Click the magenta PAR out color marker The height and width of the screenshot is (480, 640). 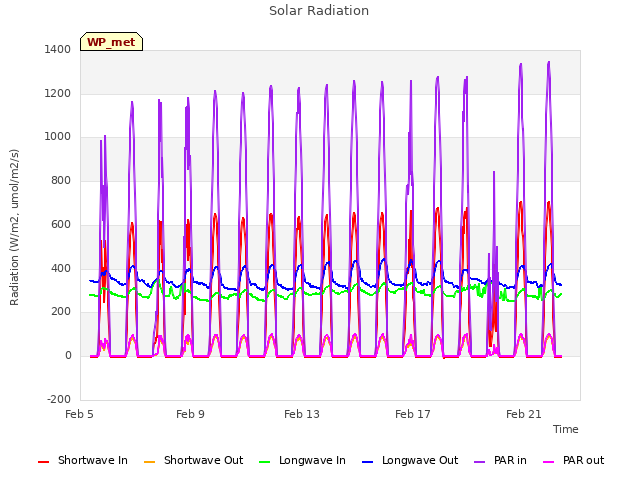pyautogui.click(x=549, y=462)
